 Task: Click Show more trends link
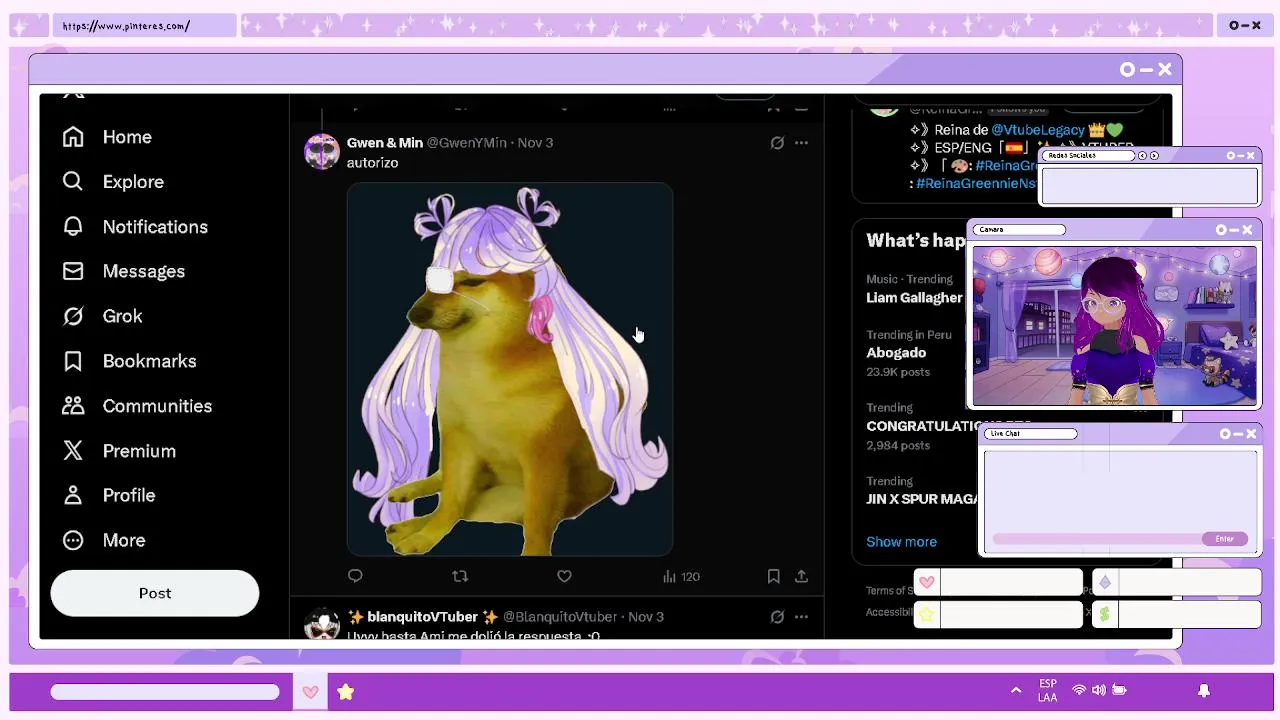click(x=901, y=542)
